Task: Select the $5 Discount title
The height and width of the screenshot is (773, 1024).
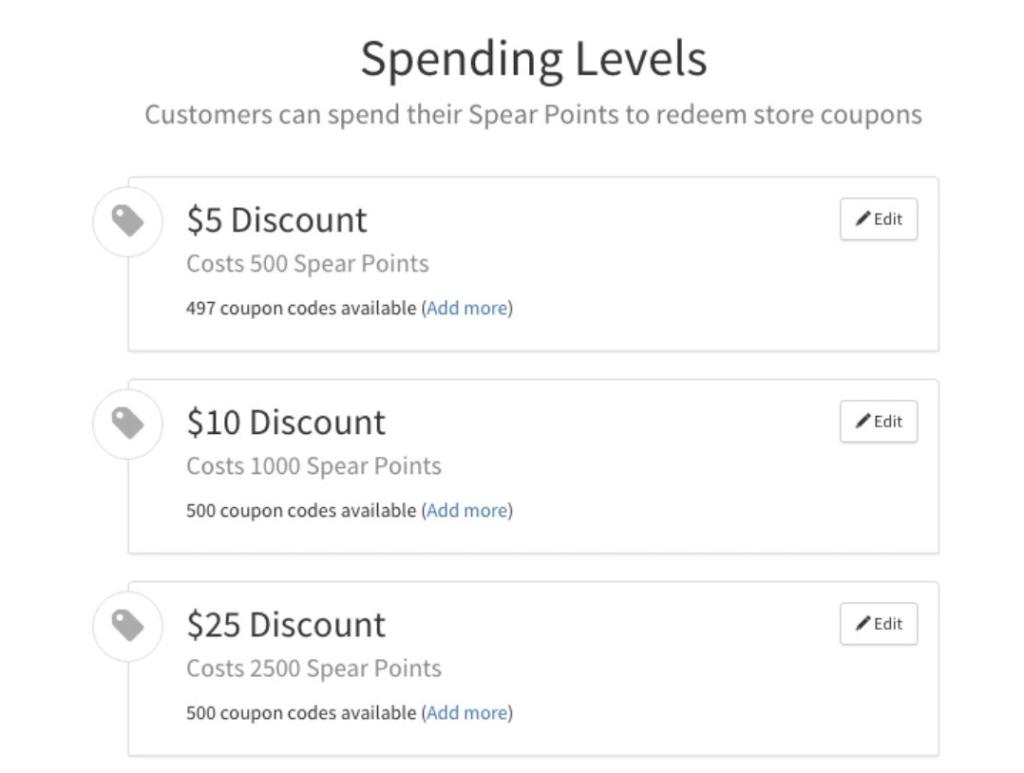Action: point(277,220)
